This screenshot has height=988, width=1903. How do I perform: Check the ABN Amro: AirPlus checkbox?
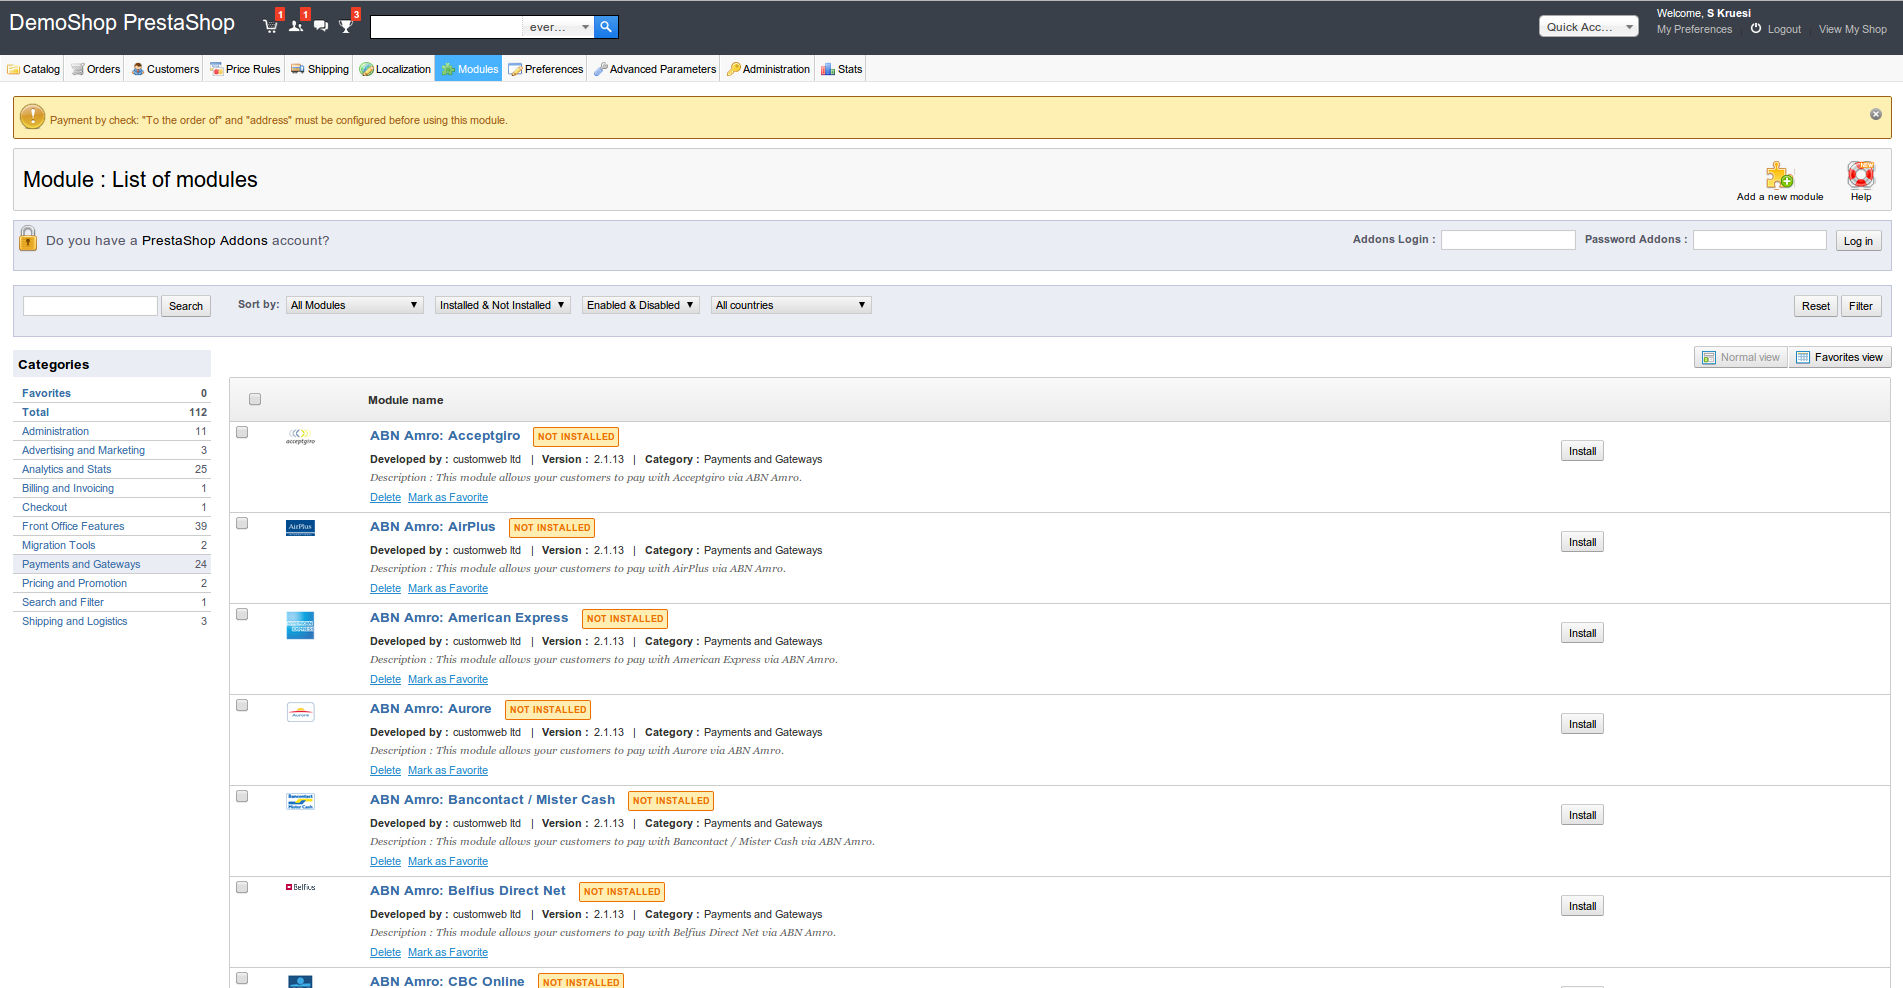click(242, 523)
